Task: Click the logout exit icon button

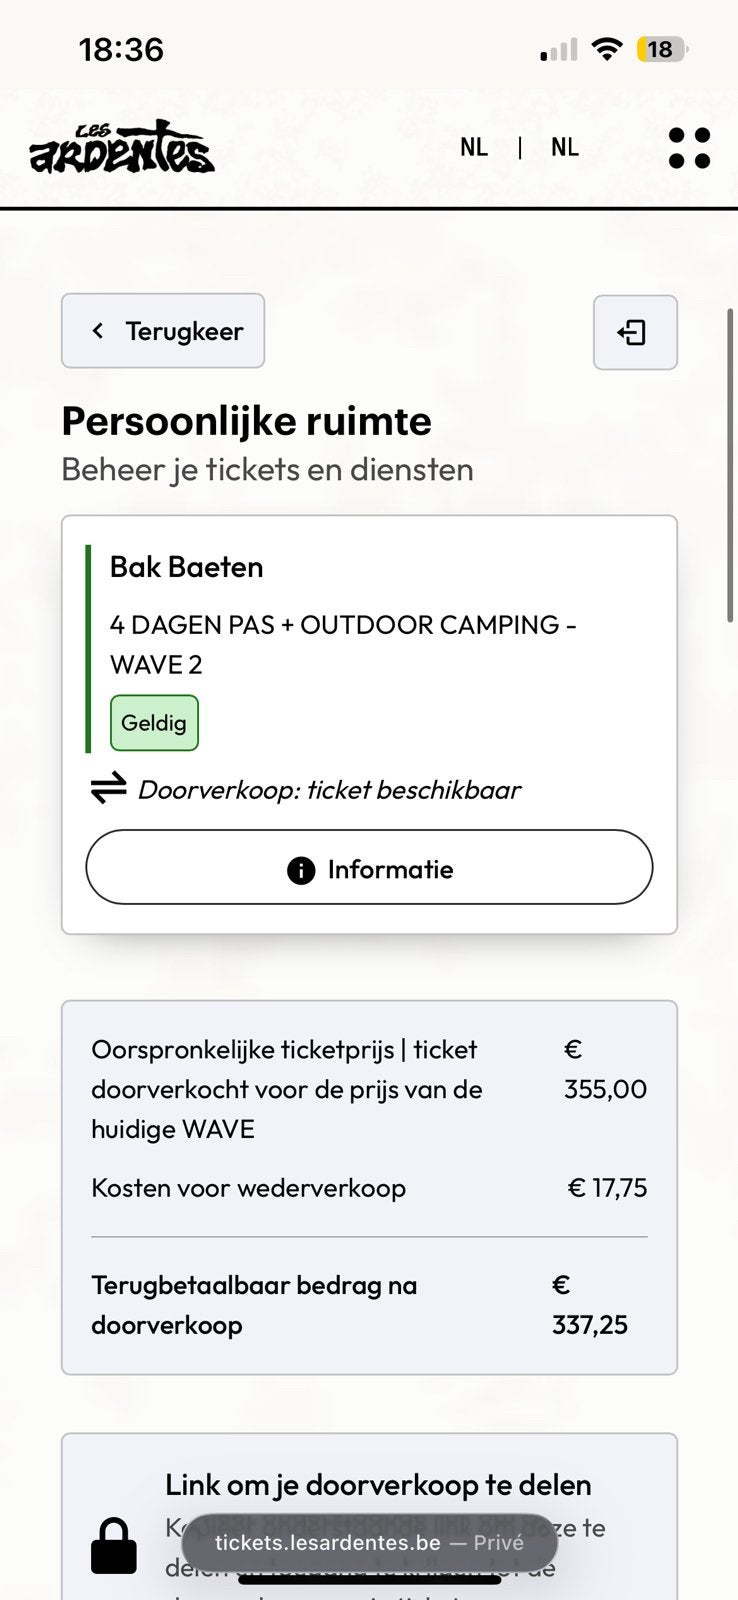Action: click(635, 332)
